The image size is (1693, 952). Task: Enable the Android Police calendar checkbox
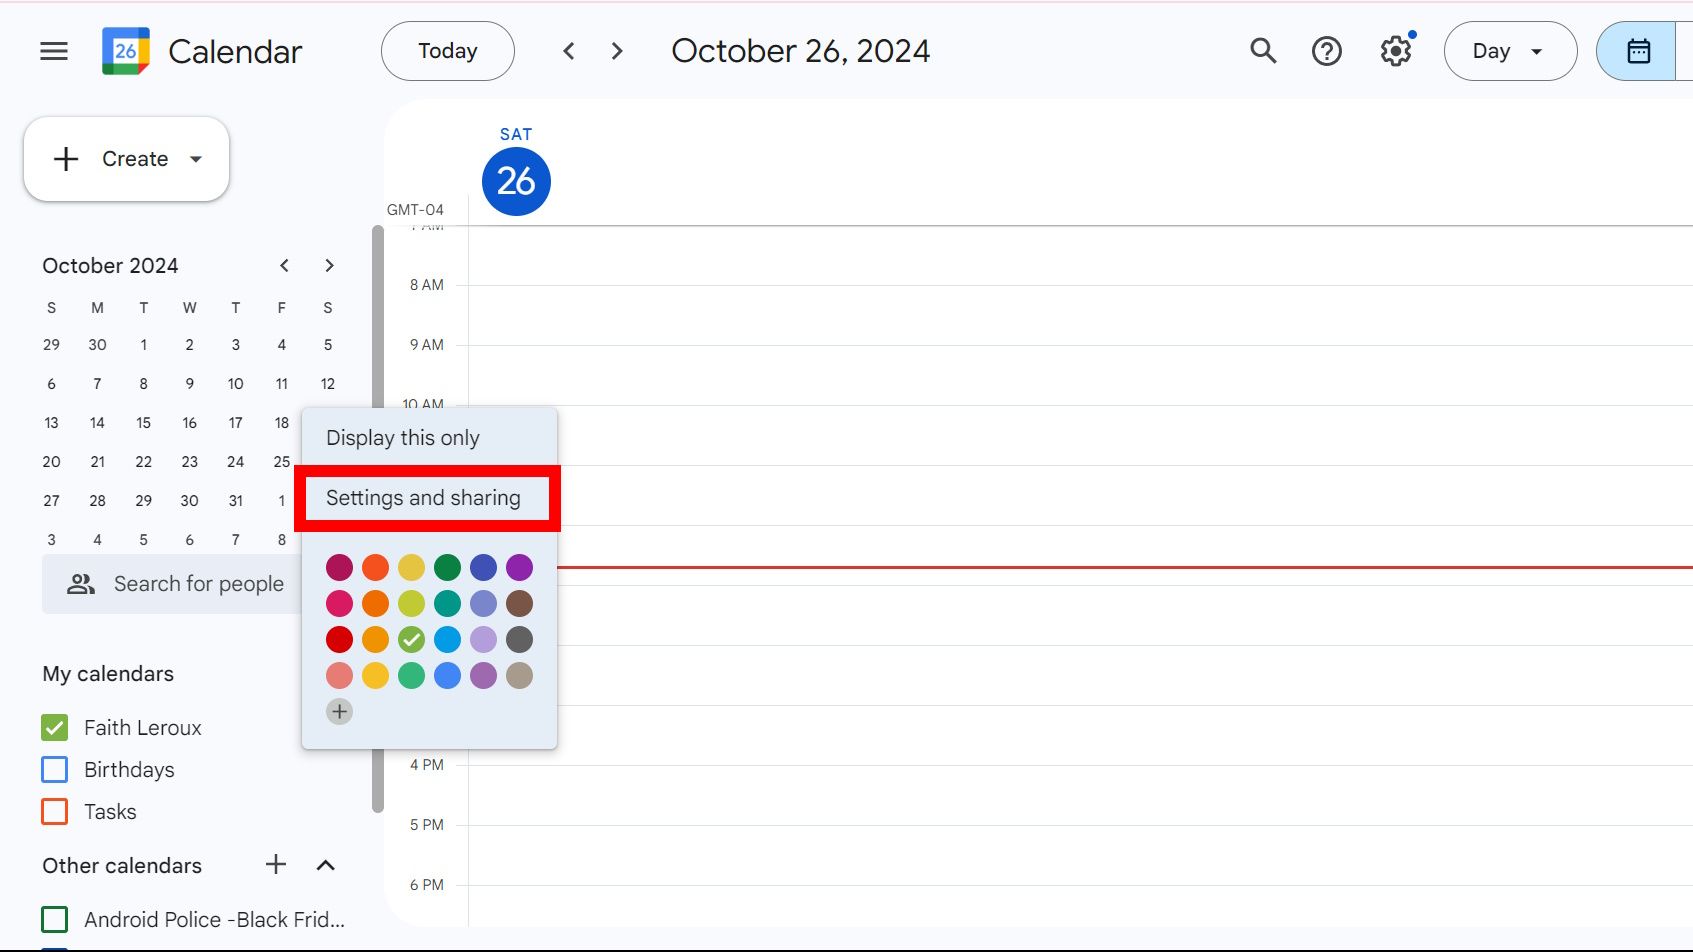coord(55,920)
